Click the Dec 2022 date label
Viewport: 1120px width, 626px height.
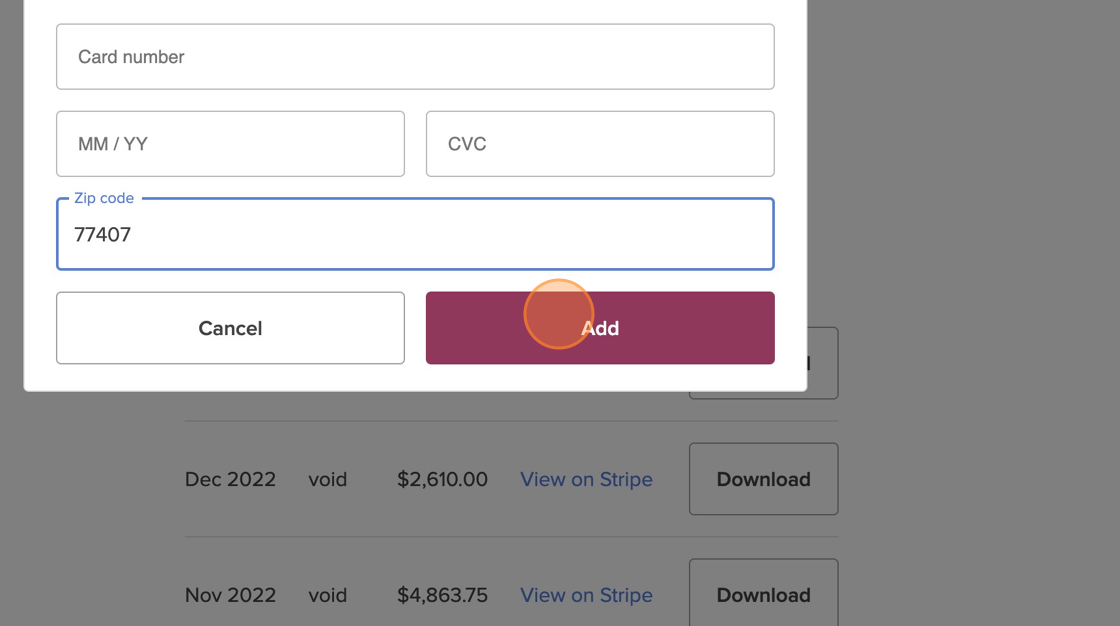tap(230, 479)
